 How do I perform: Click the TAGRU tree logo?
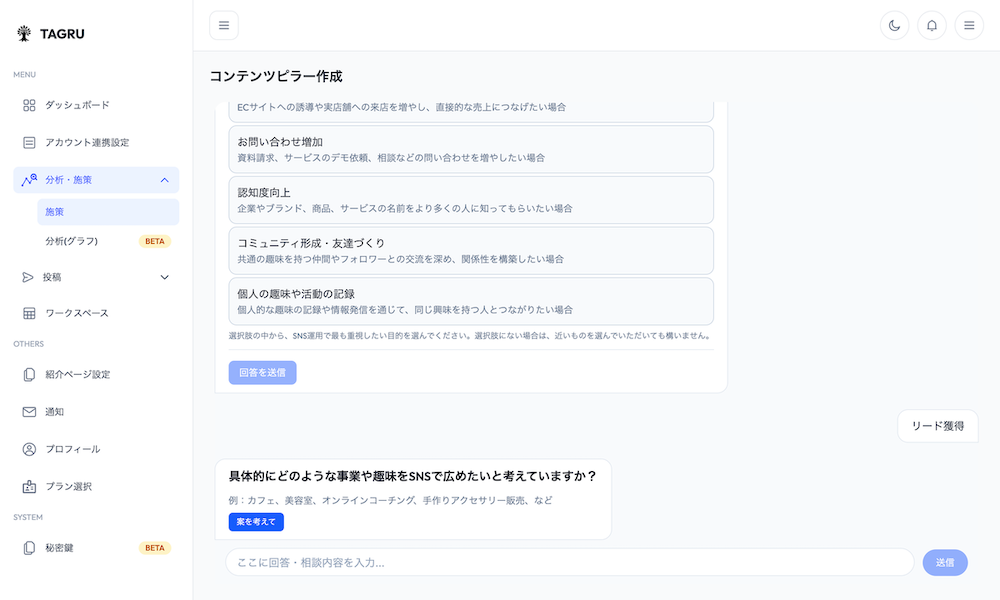point(23,32)
